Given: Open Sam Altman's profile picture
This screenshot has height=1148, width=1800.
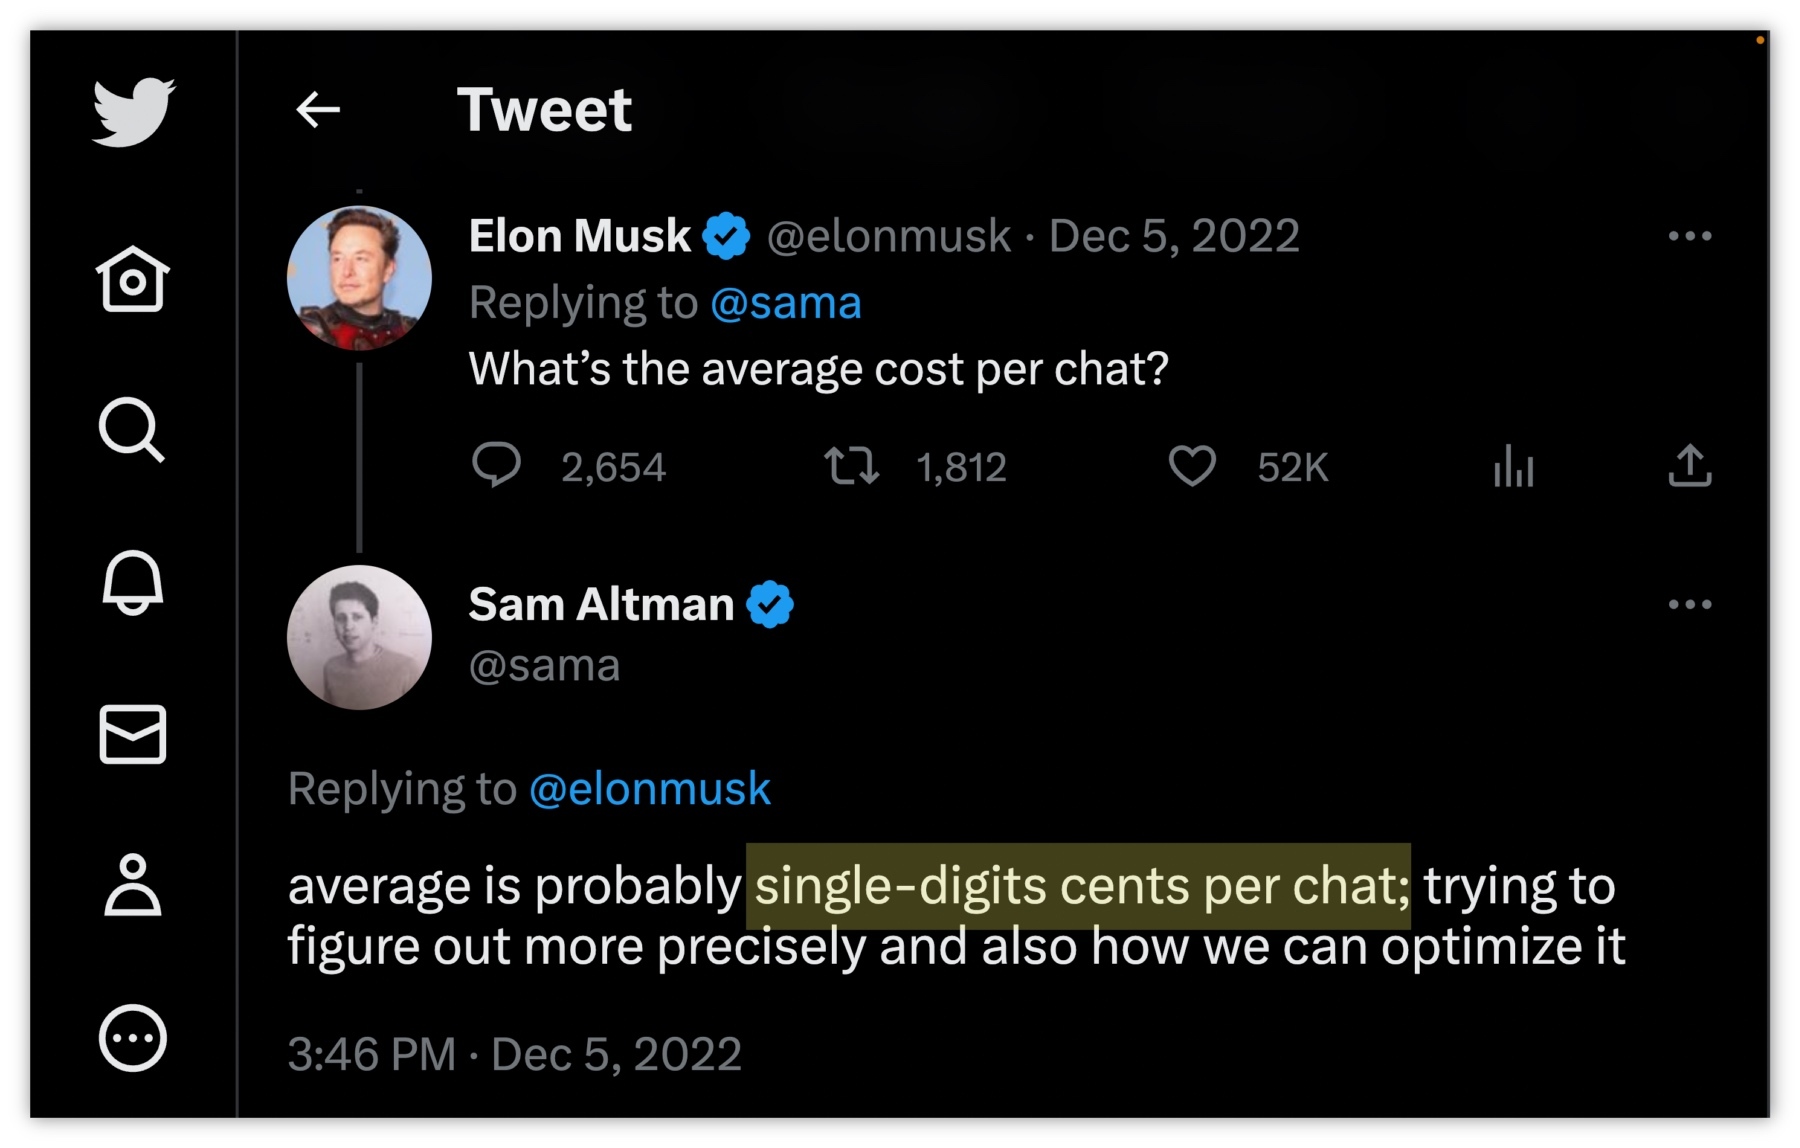Looking at the screenshot, I should point(359,637).
